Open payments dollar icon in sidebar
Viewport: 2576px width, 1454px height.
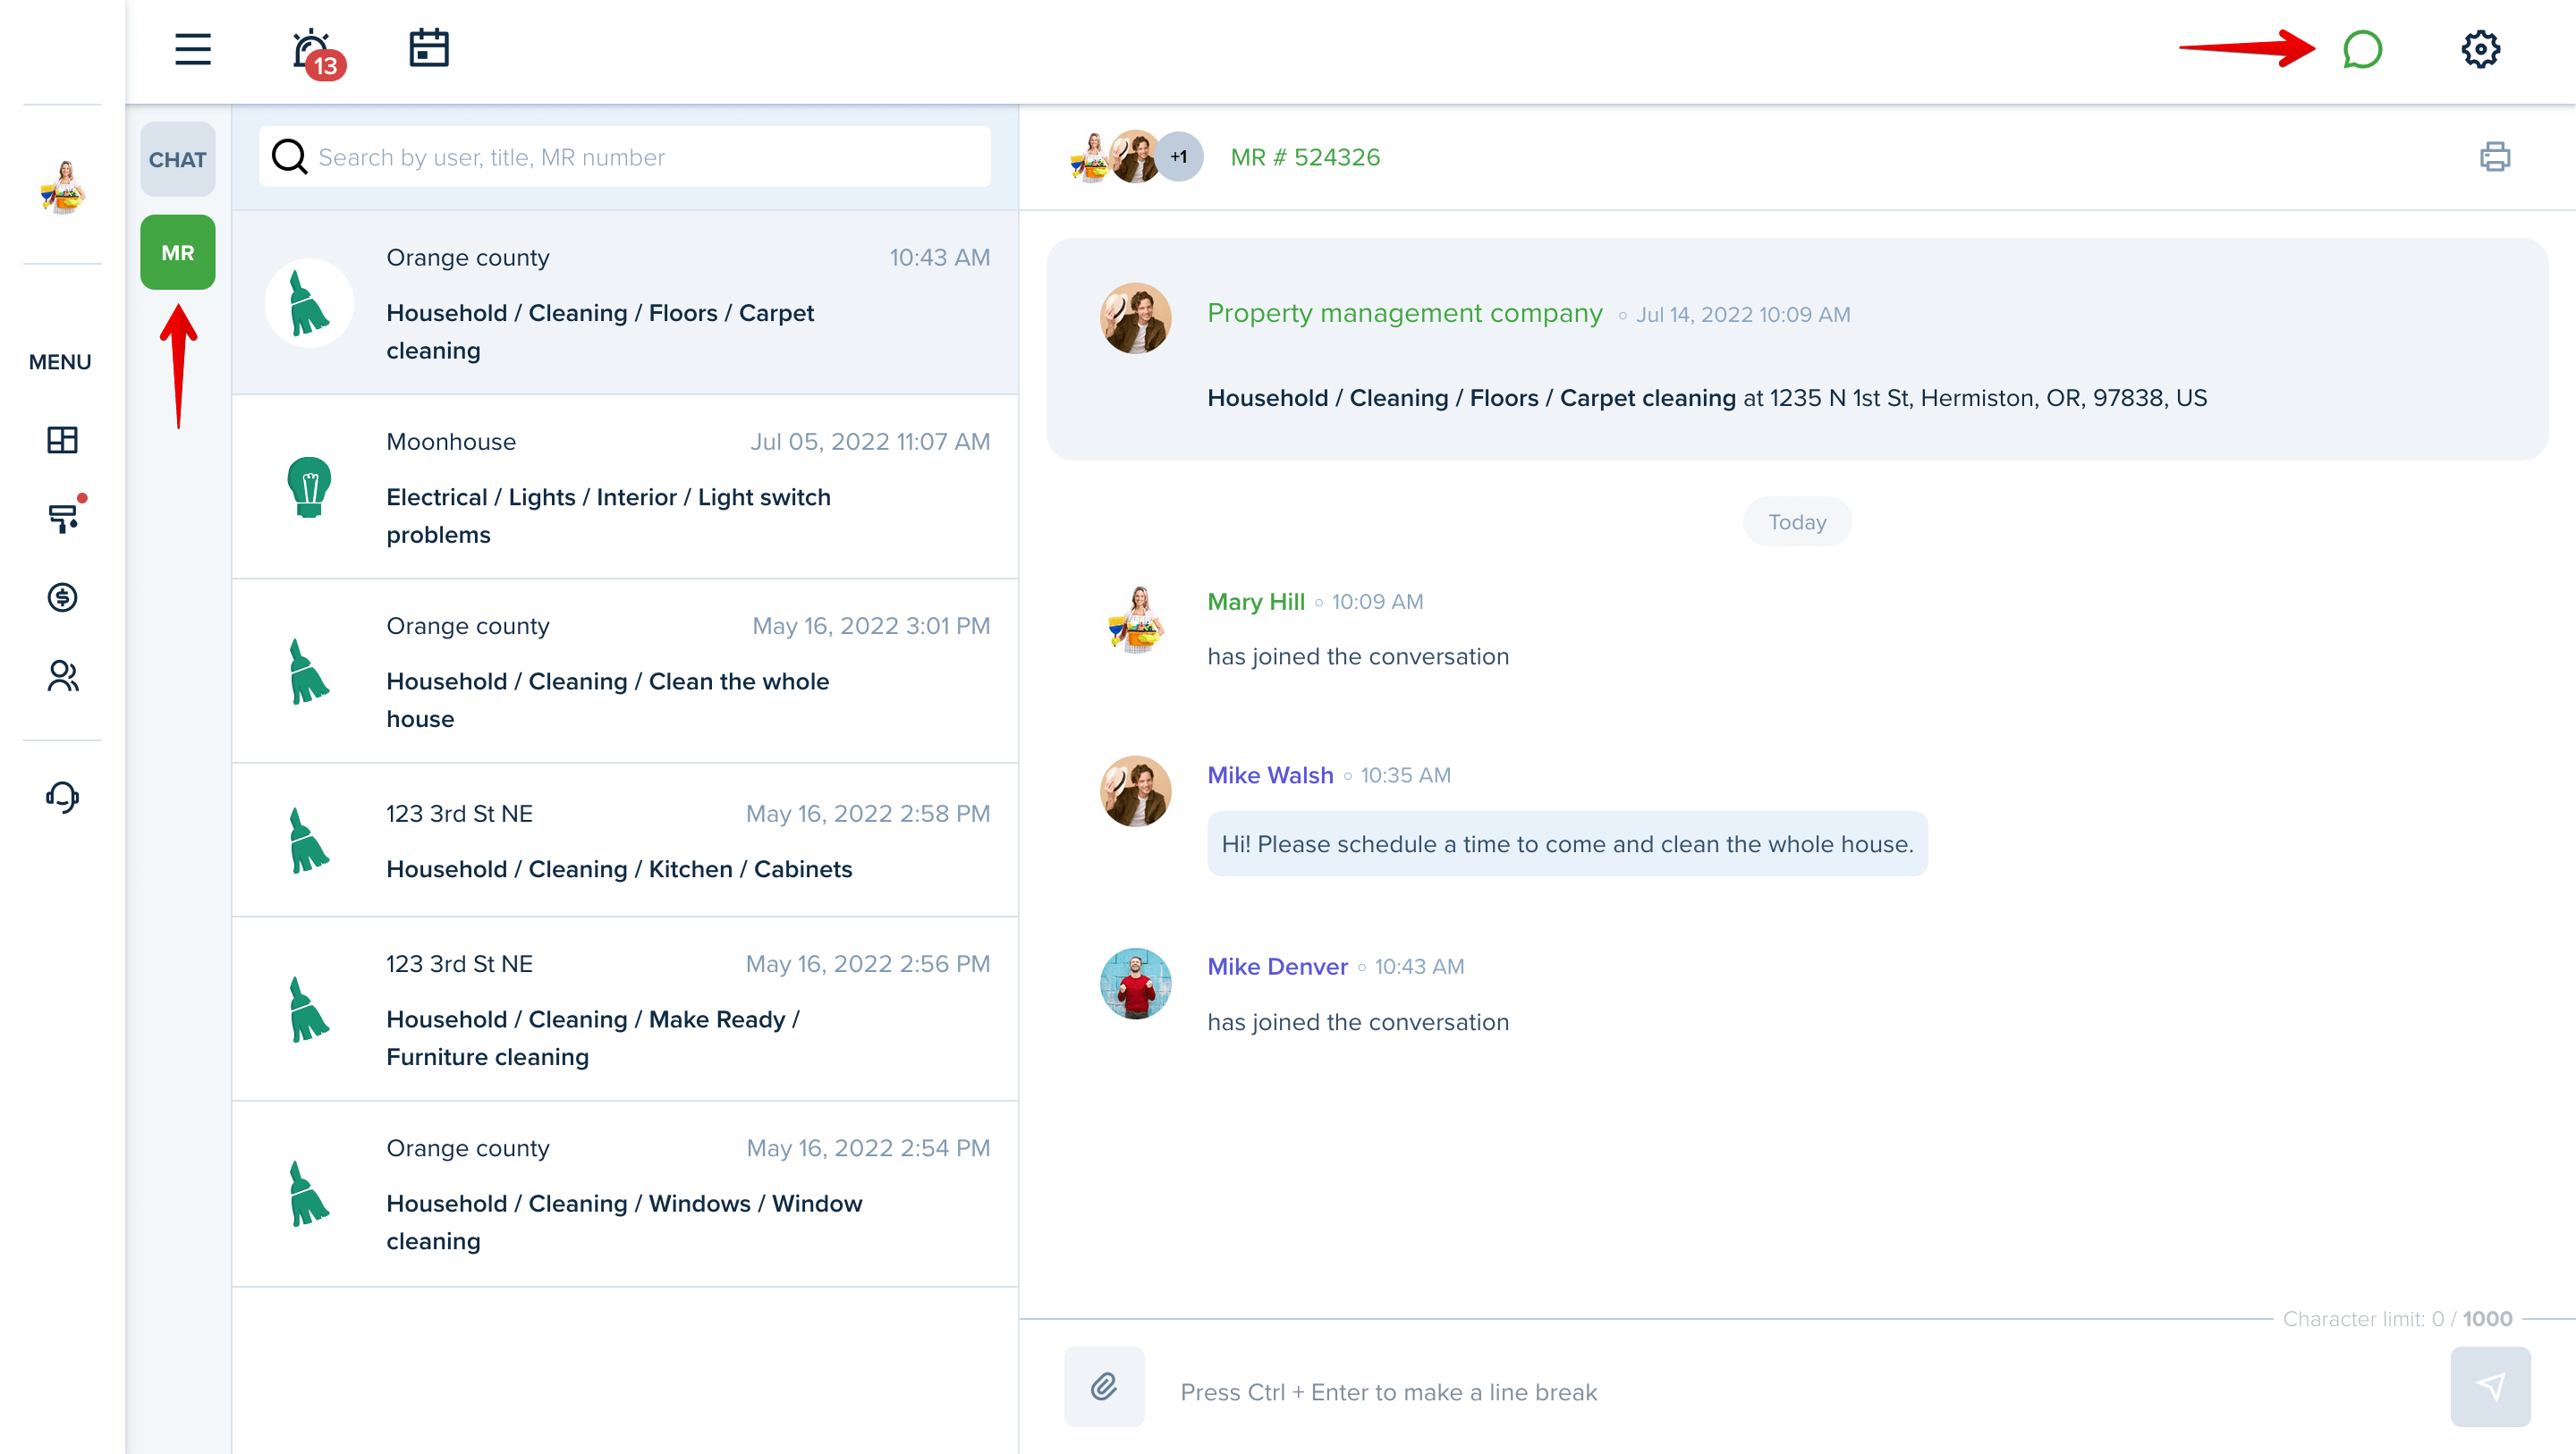[x=62, y=598]
